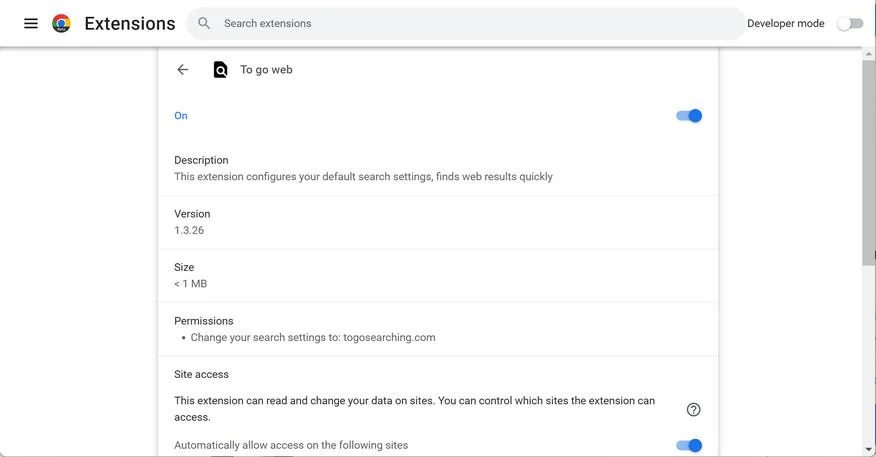
Task: Click the Description heading
Action: (201, 160)
